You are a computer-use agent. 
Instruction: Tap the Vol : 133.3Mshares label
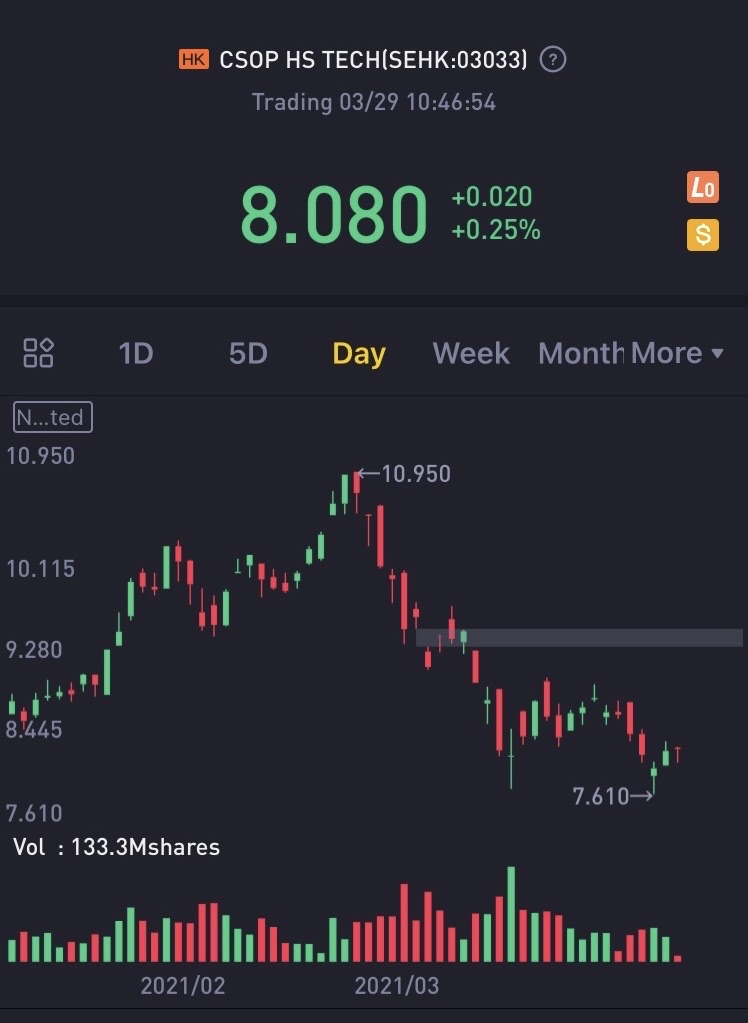point(116,847)
